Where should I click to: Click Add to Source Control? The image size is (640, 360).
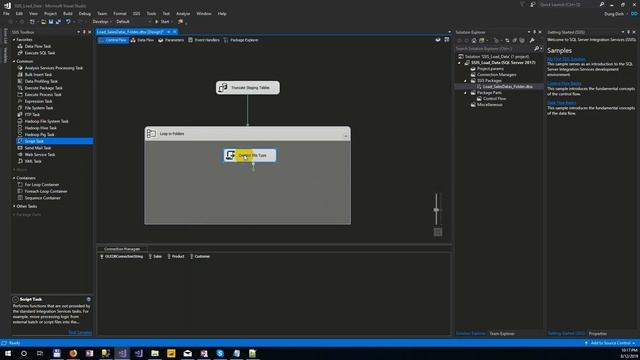pos(610,343)
